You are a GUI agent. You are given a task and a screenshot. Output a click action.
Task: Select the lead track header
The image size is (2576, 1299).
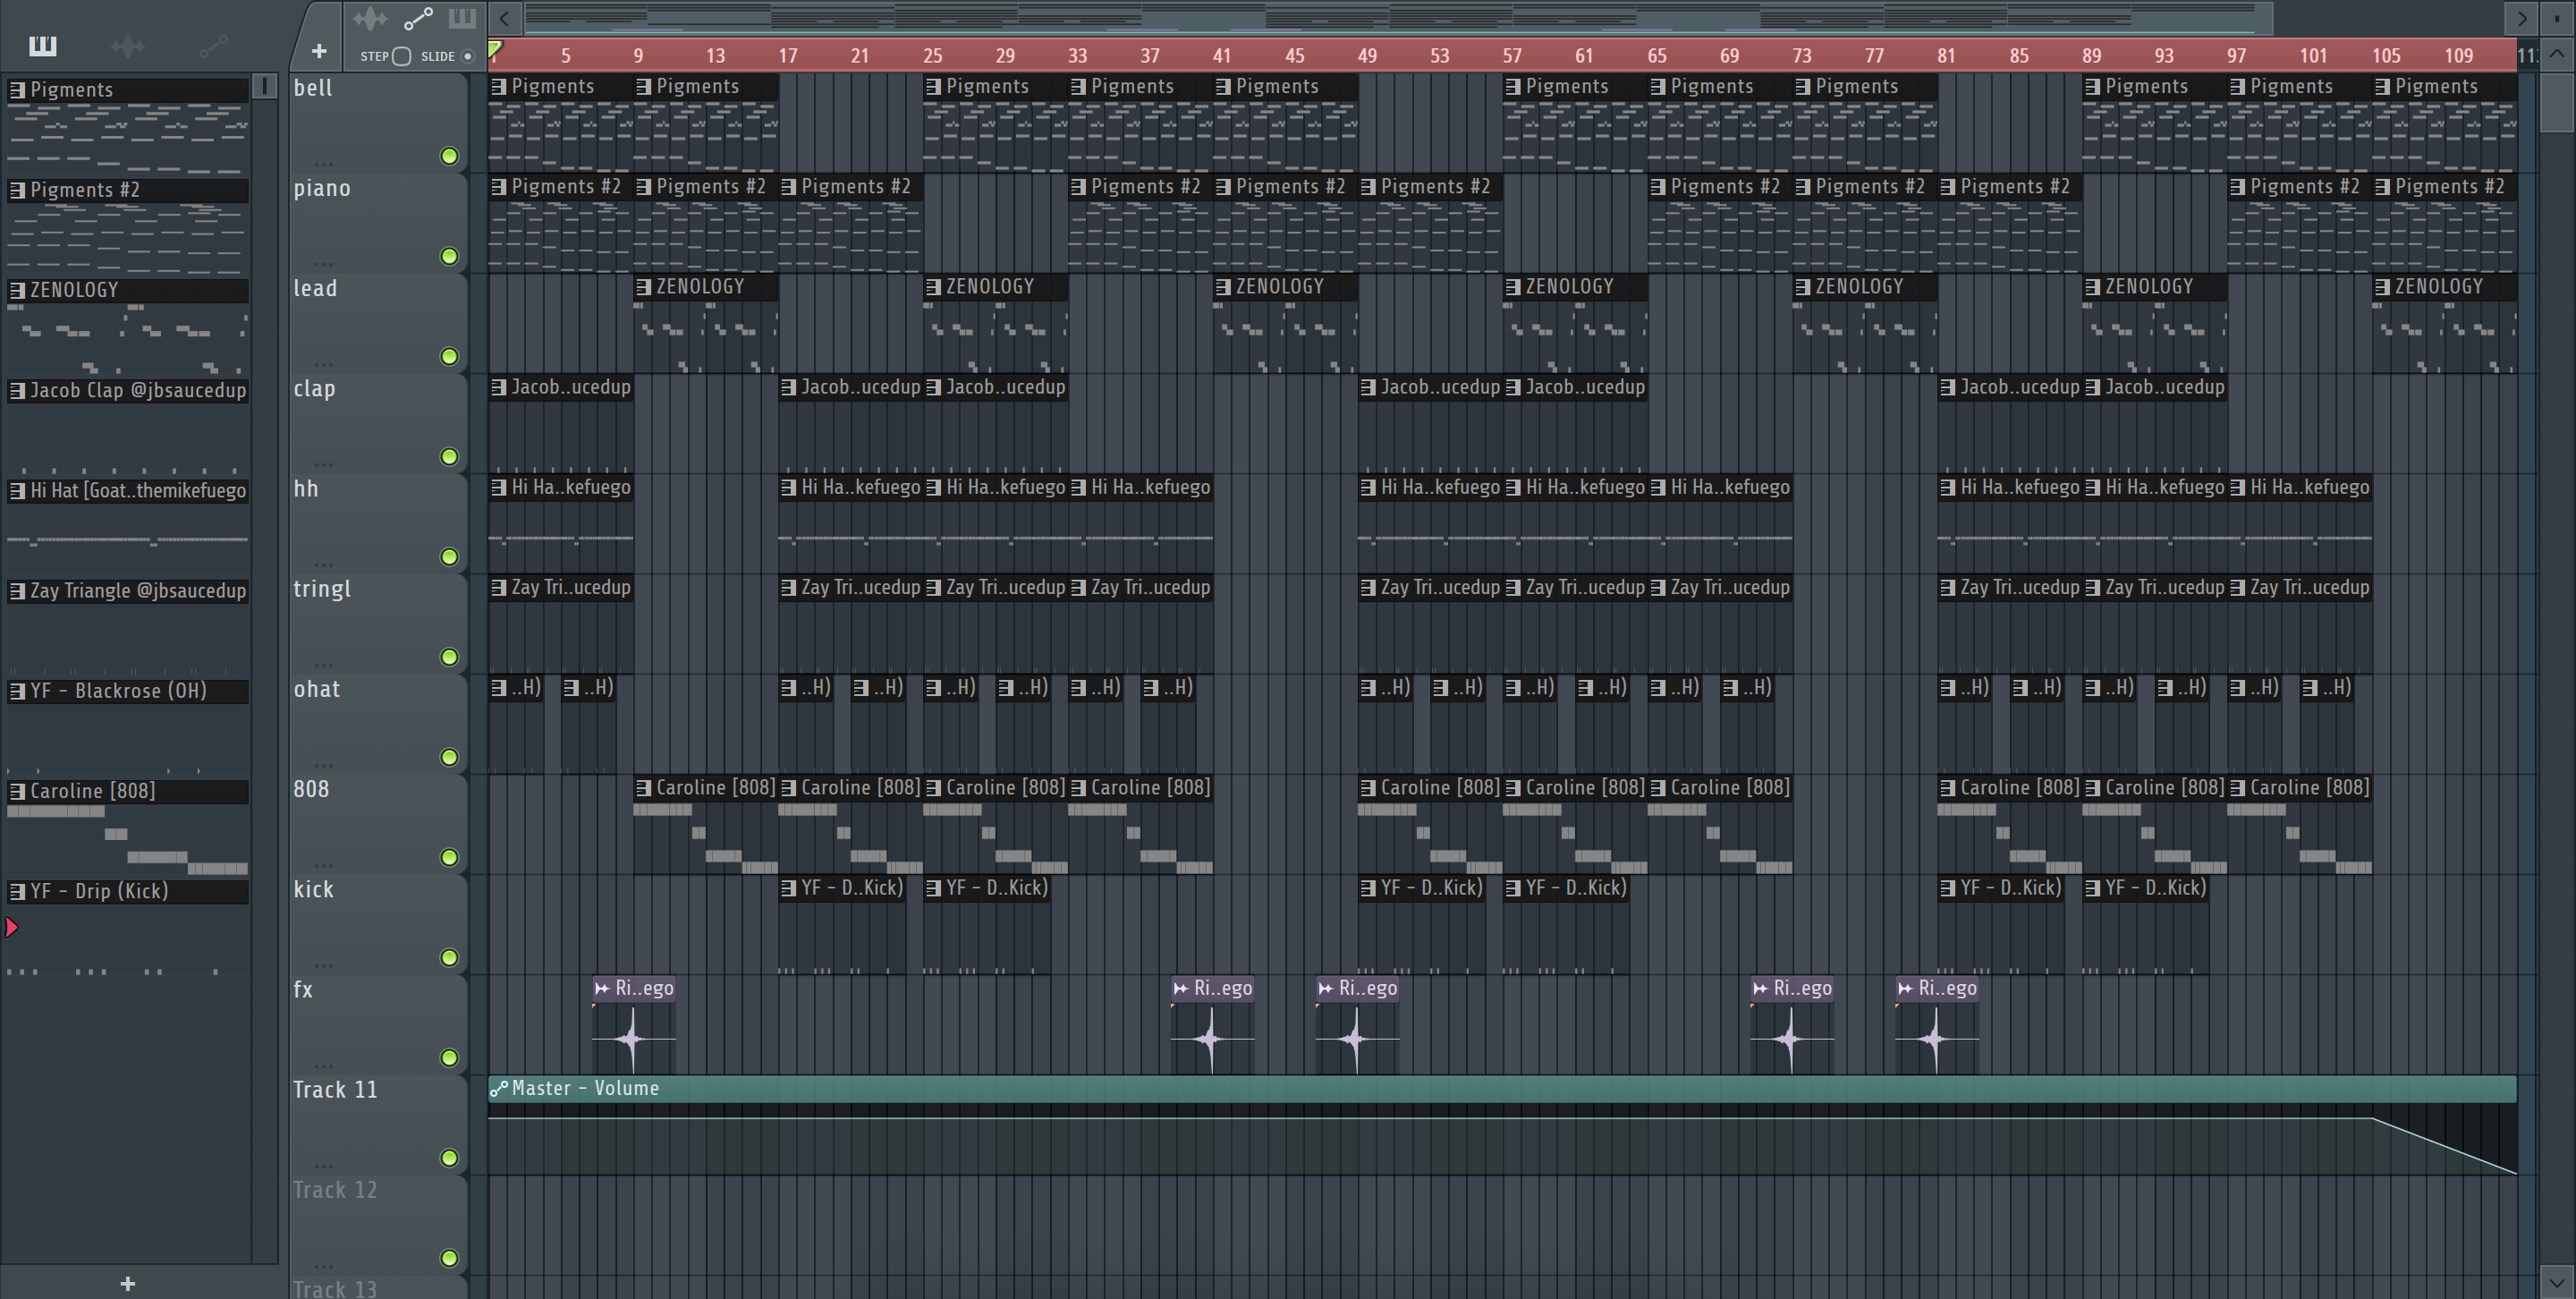coord(378,322)
